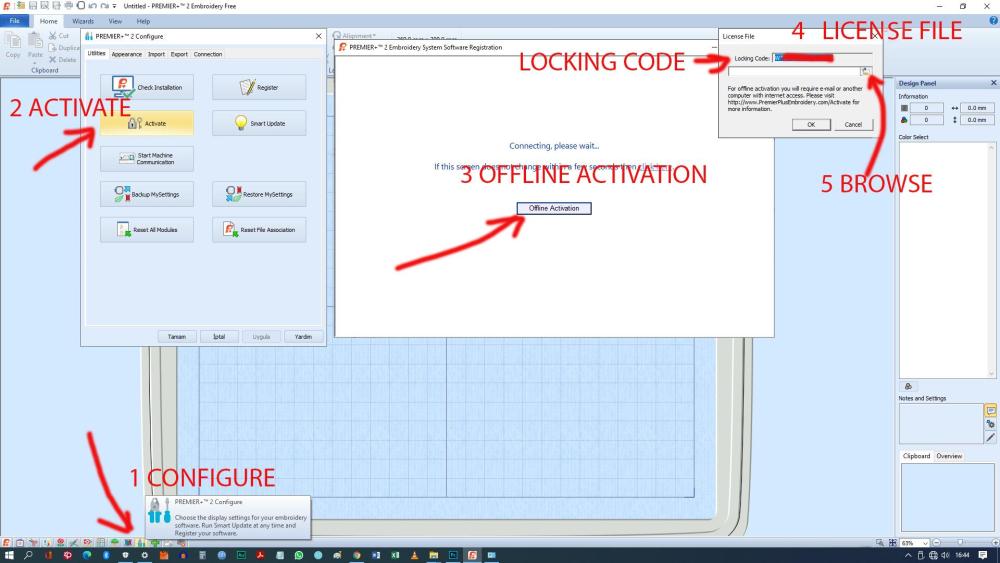Open the Help ribbon tab
The width and height of the screenshot is (1000, 563).
[x=143, y=21]
